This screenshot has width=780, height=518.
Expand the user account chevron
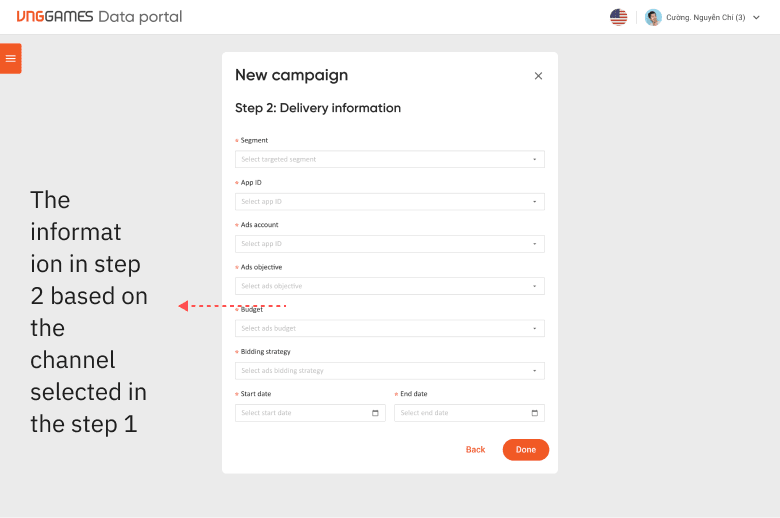pyautogui.click(x=756, y=17)
